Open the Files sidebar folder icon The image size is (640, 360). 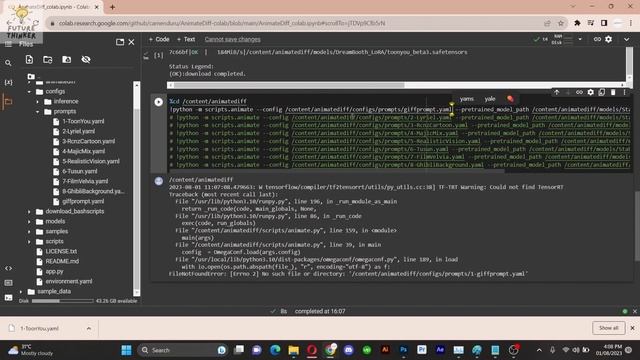[8, 101]
